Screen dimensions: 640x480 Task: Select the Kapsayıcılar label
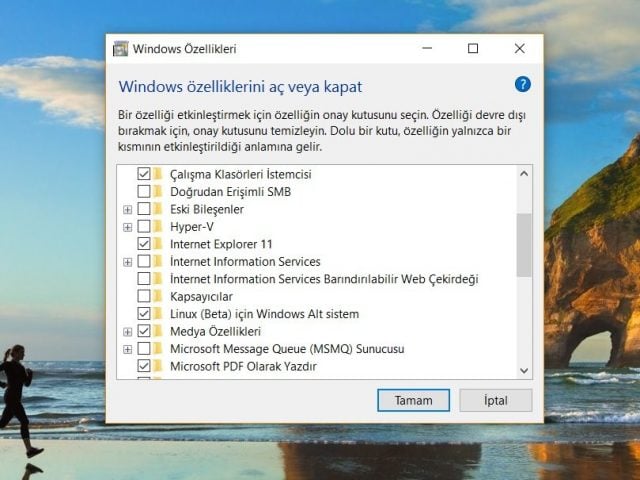pos(201,296)
